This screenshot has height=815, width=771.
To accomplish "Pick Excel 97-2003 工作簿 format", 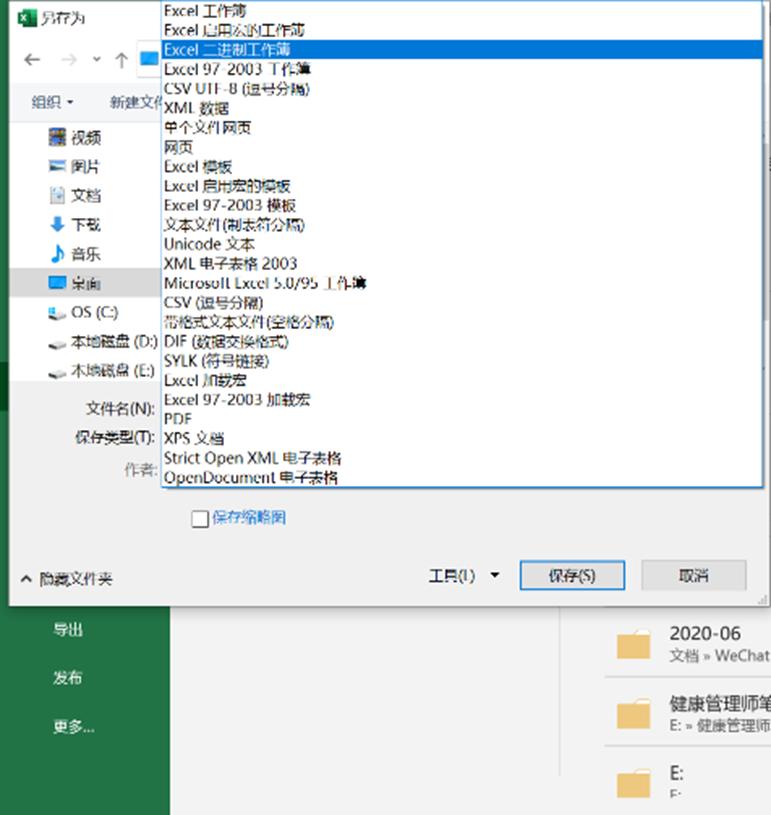I will [462, 69].
